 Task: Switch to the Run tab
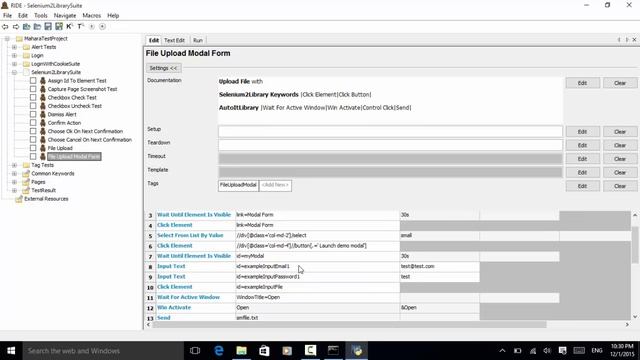click(198, 40)
